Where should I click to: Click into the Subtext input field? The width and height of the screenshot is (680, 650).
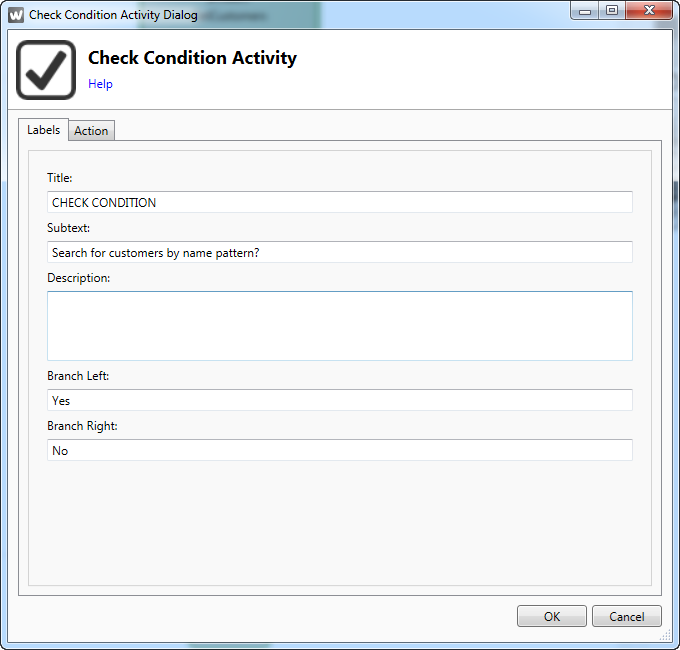[340, 252]
